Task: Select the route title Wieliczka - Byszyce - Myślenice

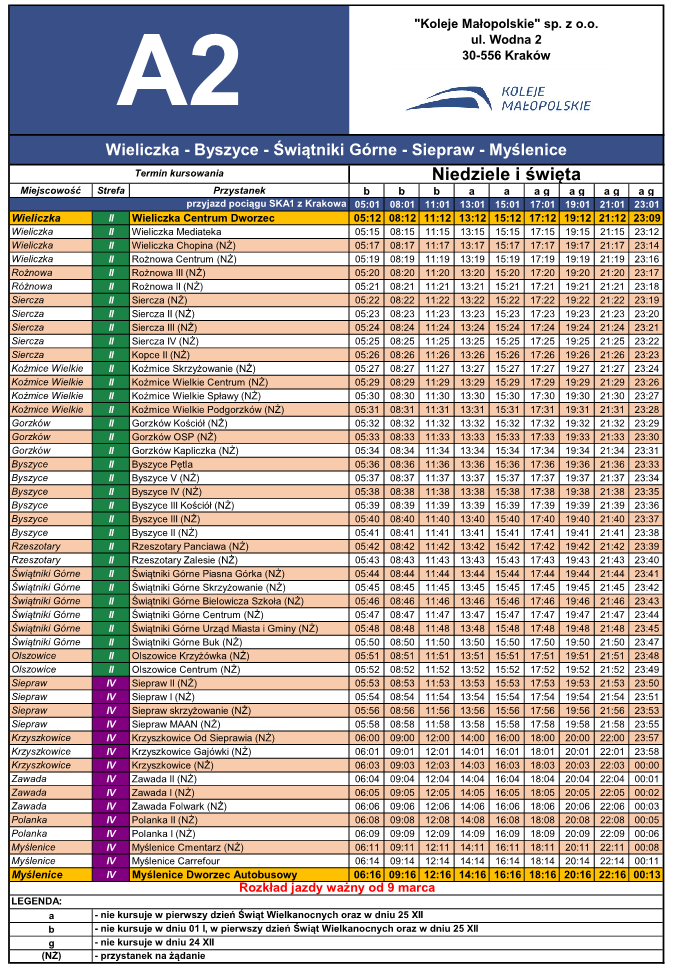Action: (336, 150)
